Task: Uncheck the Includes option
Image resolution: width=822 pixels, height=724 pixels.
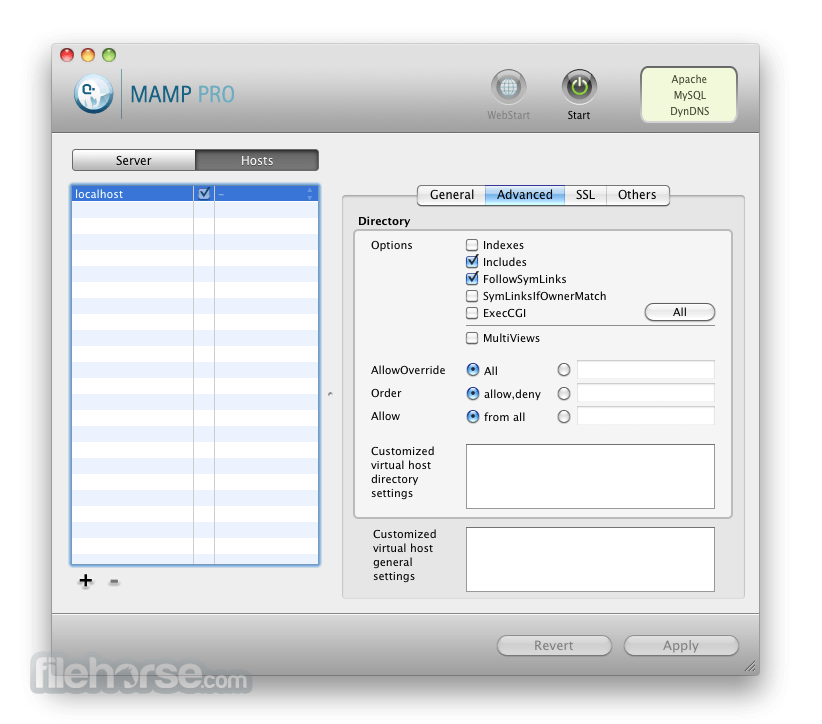Action: pyautogui.click(x=472, y=262)
